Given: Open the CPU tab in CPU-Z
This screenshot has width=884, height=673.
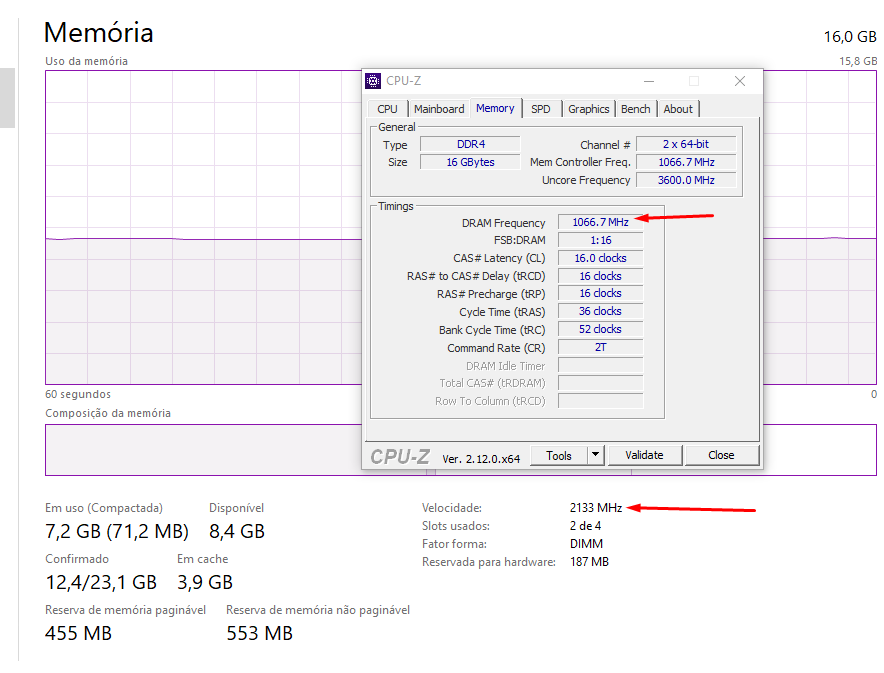Looking at the screenshot, I should pyautogui.click(x=387, y=109).
